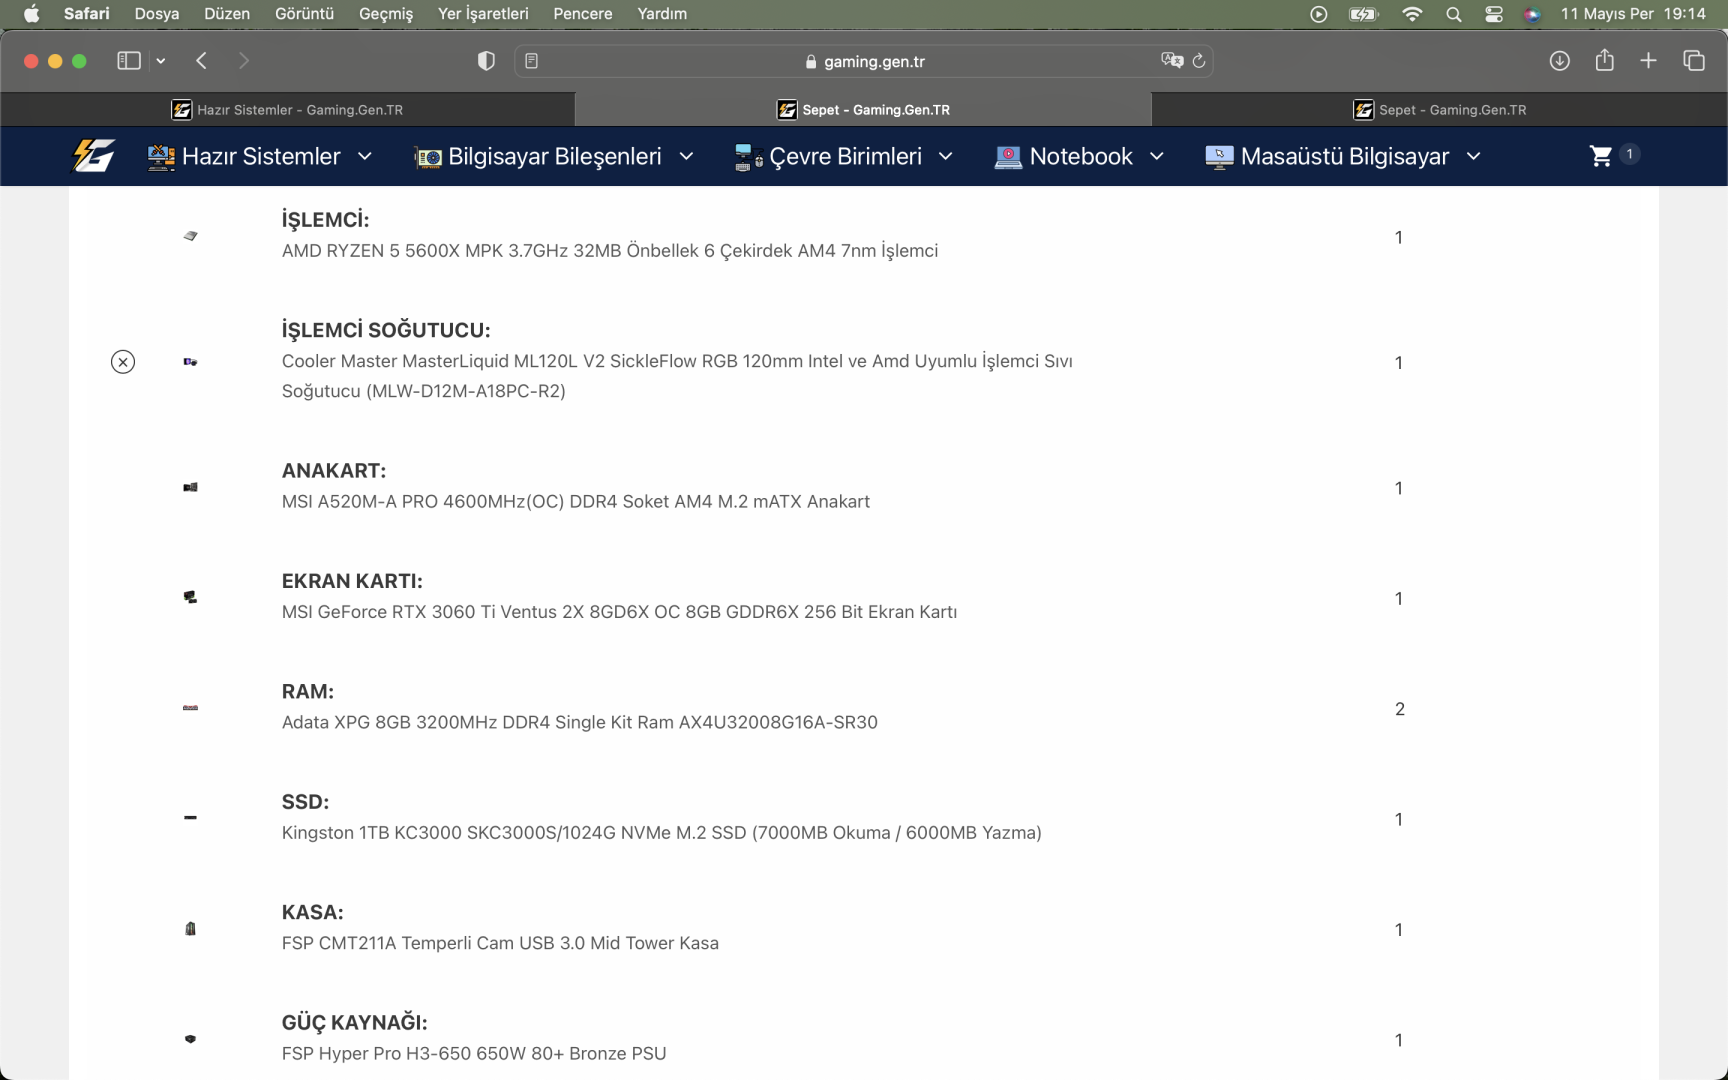Reload the current page
1728x1080 pixels.
tap(1199, 61)
